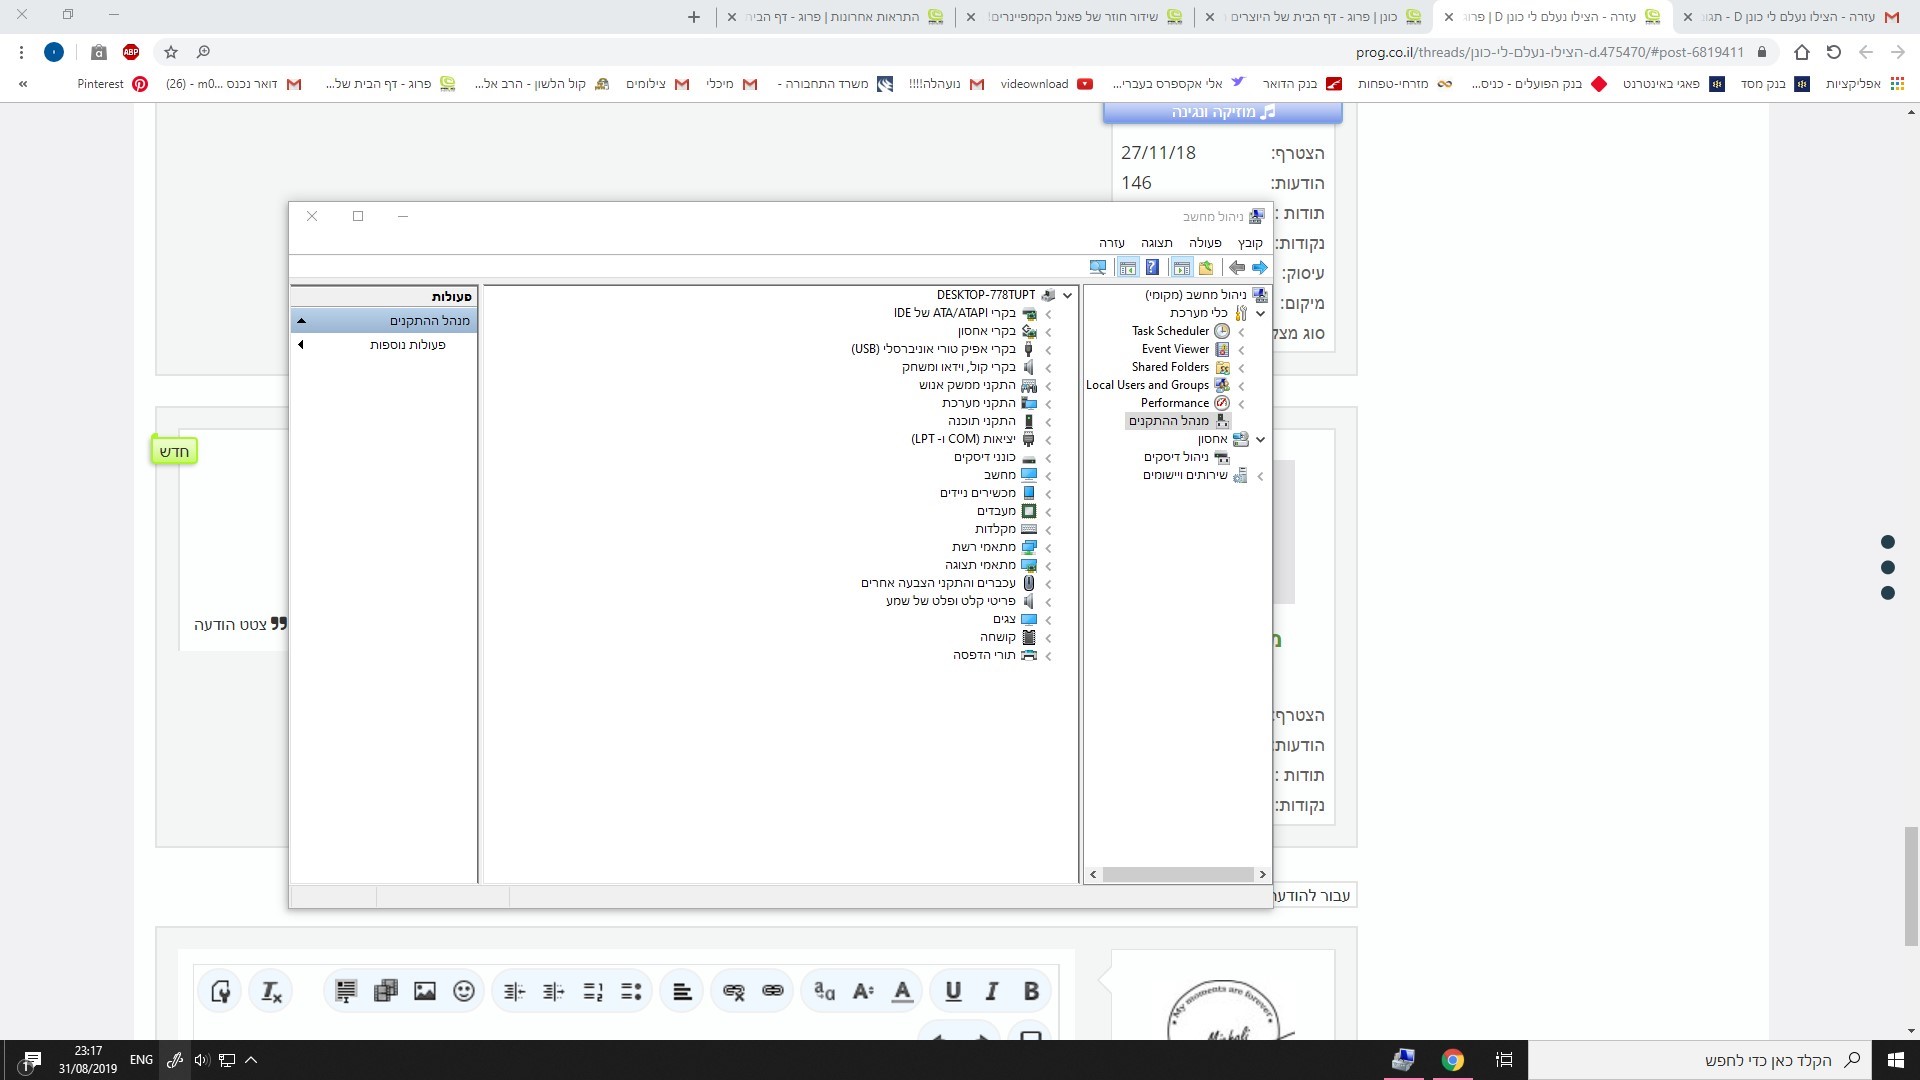Click the insert link icon in the editor

click(773, 991)
